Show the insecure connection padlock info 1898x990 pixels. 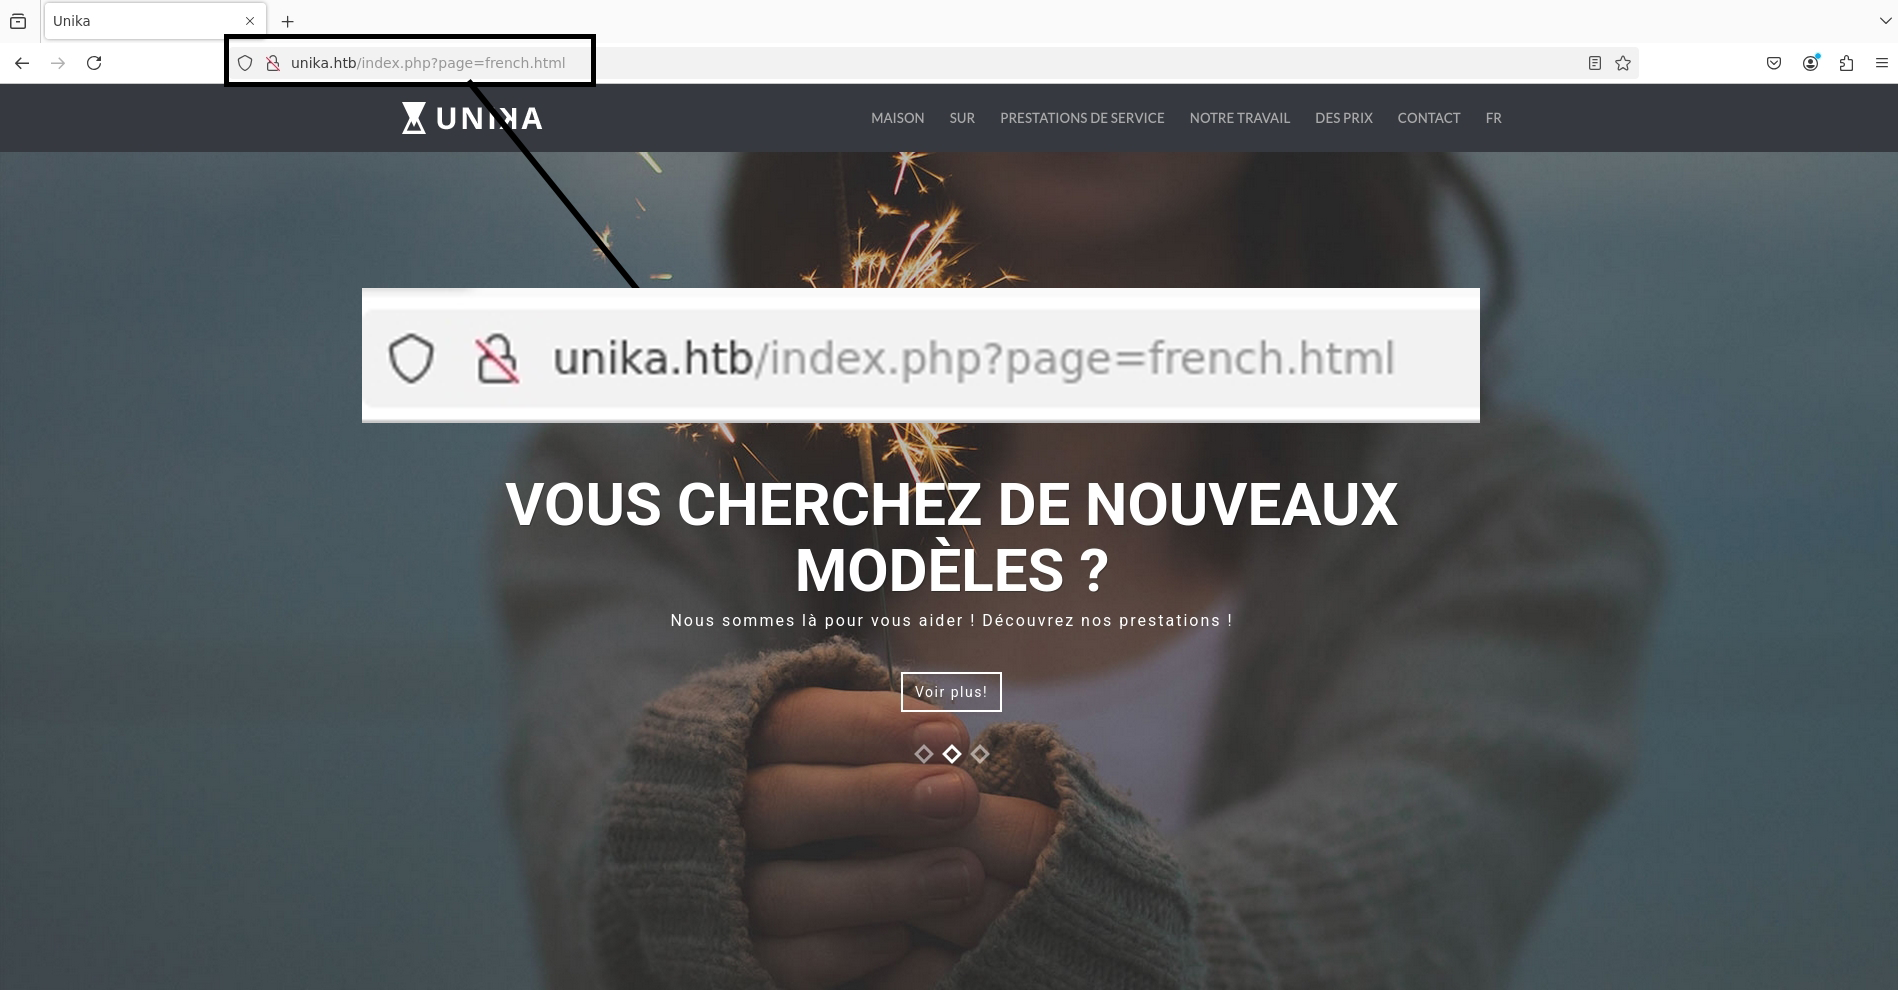272,63
